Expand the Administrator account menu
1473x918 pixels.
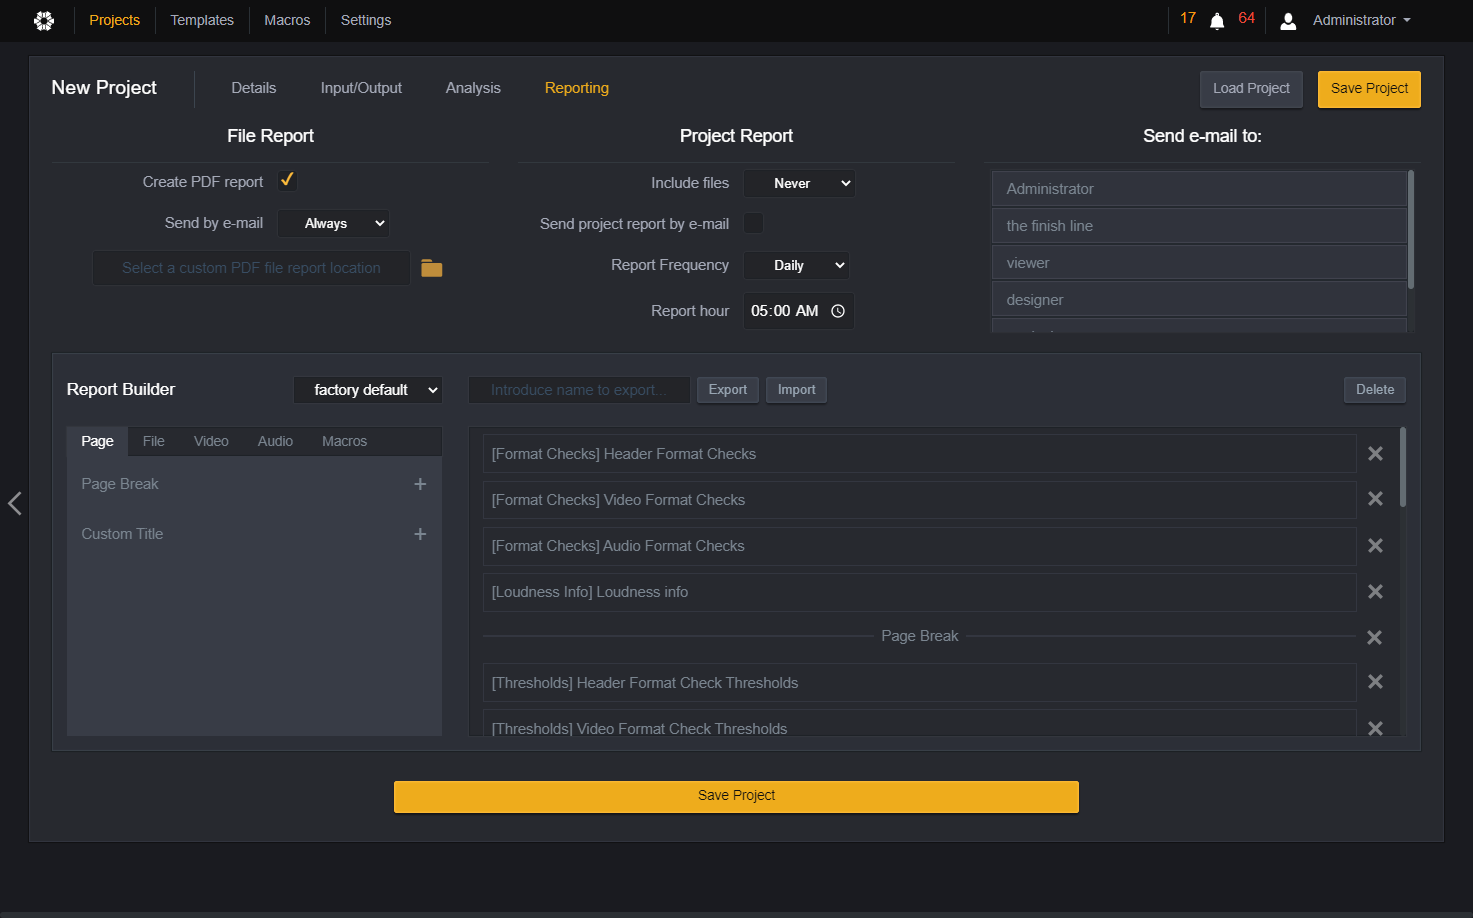point(1361,20)
